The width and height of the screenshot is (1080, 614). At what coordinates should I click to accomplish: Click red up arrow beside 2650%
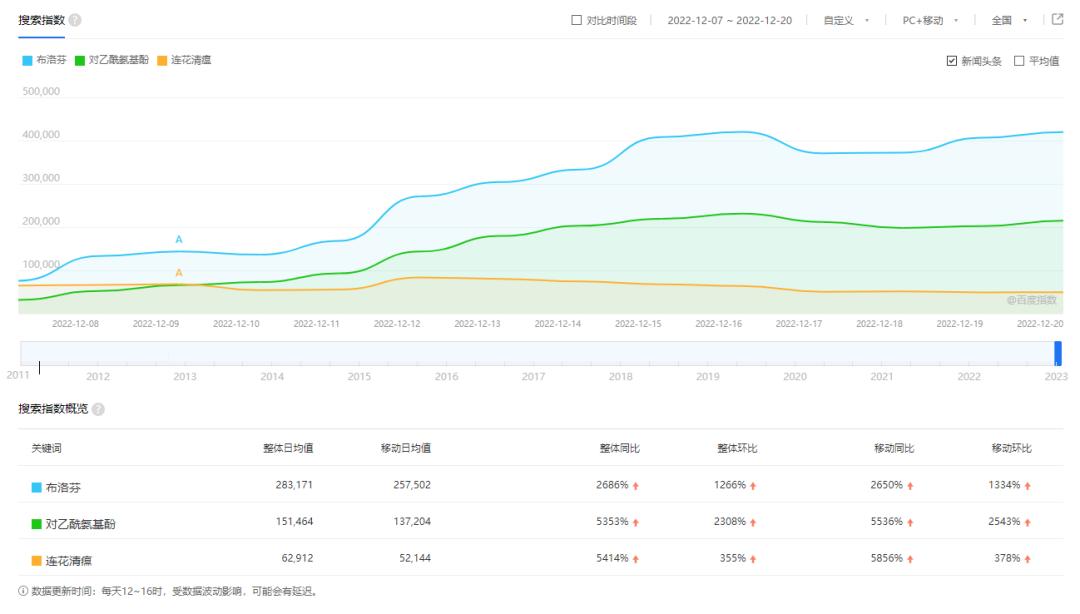(x=911, y=486)
